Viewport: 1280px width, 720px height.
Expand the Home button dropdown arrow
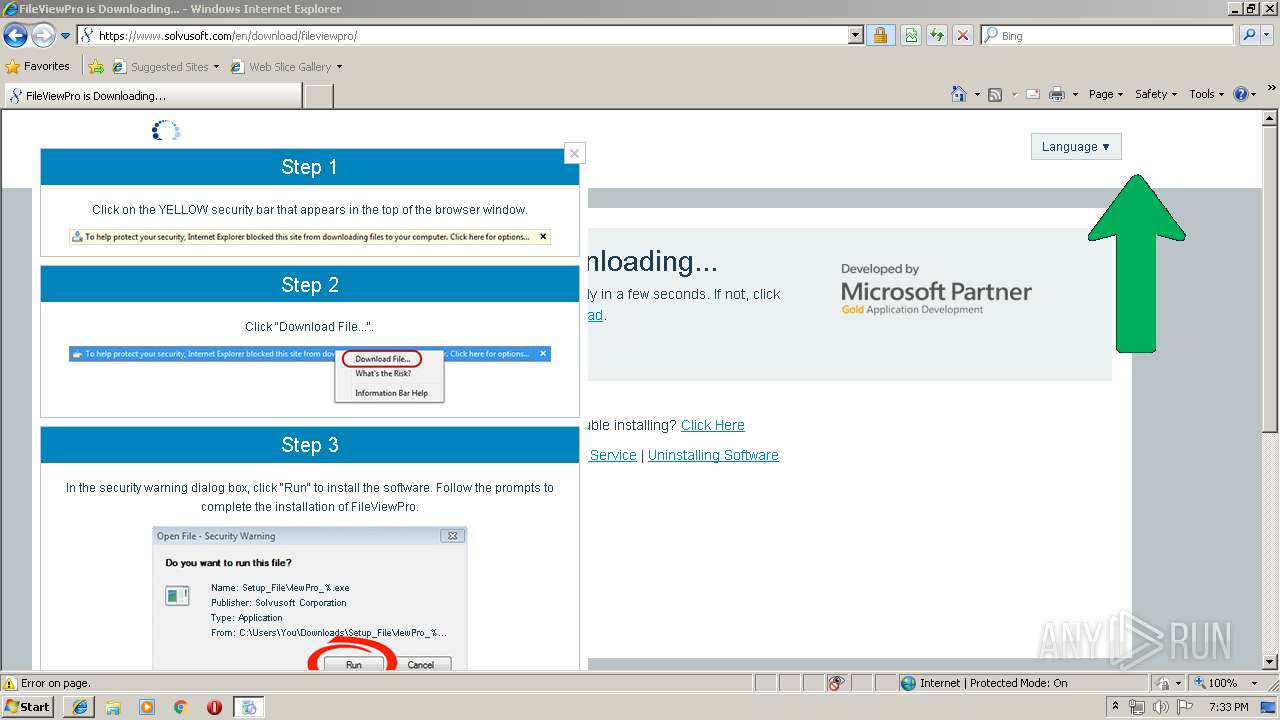tap(976, 94)
